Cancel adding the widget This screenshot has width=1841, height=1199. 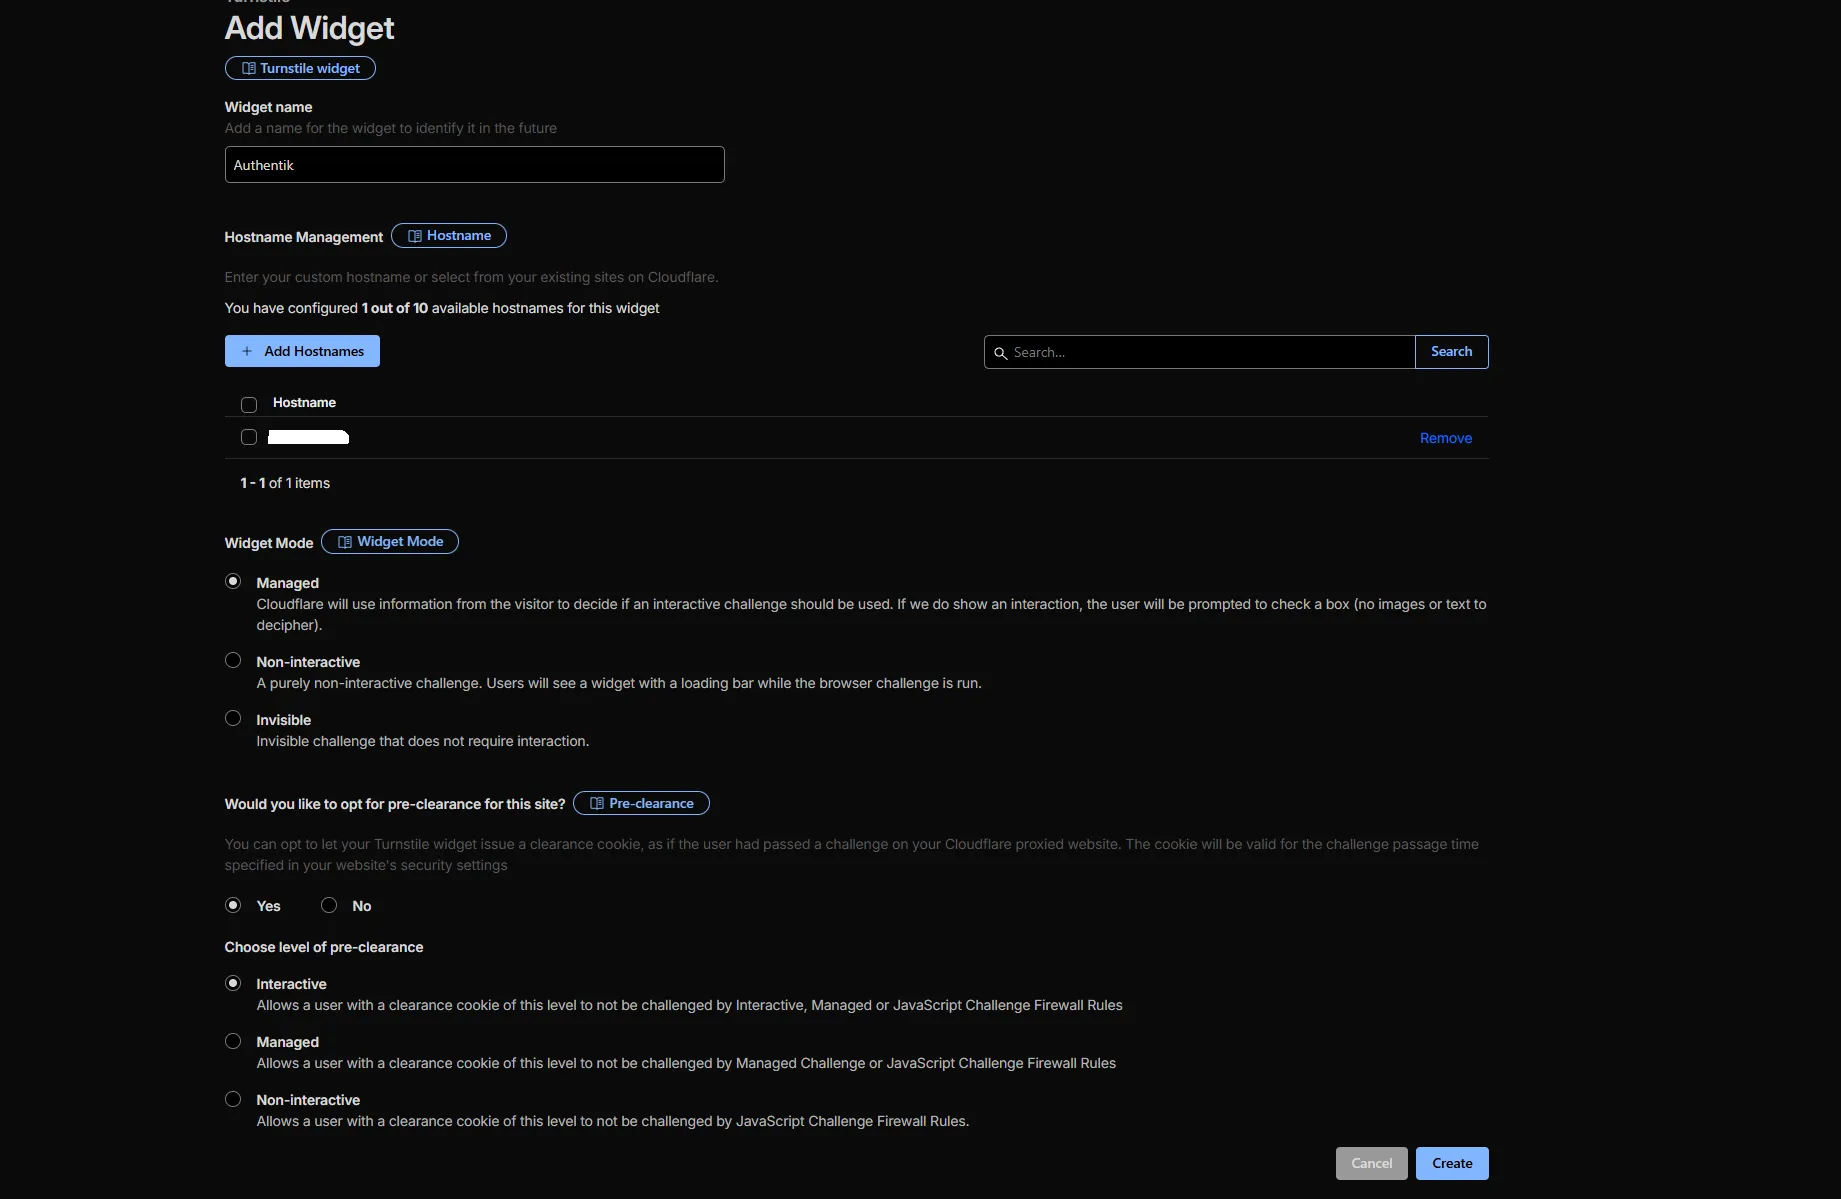click(1371, 1164)
